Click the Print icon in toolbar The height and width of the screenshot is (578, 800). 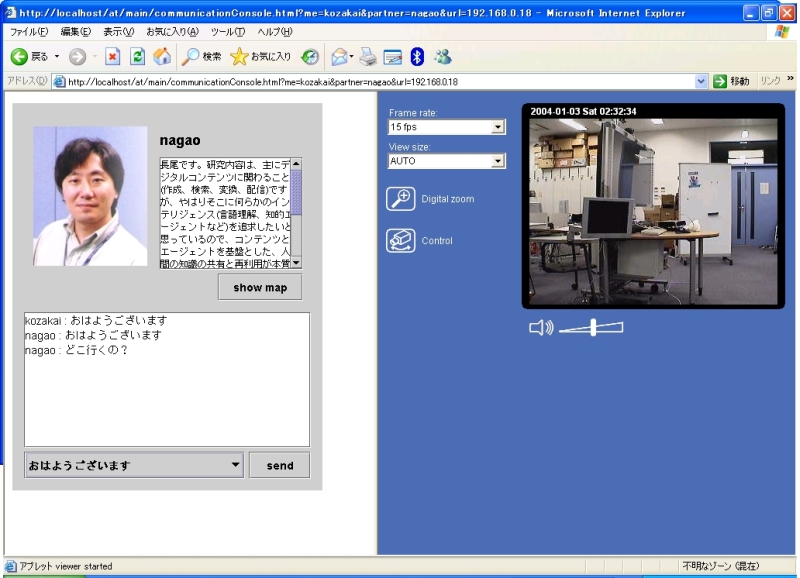coord(367,57)
